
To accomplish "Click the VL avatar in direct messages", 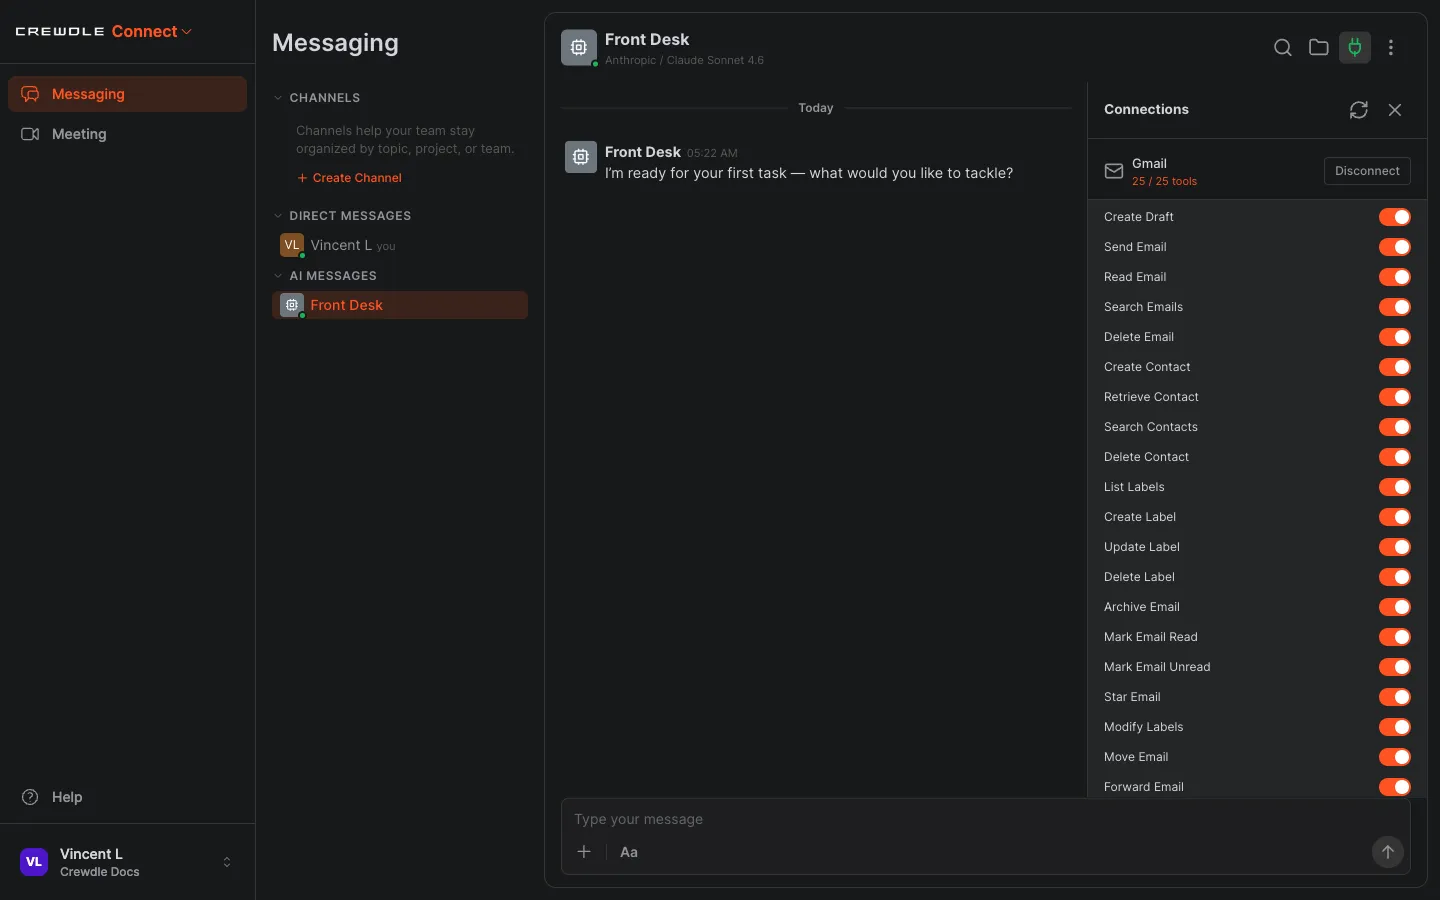I will click(291, 245).
